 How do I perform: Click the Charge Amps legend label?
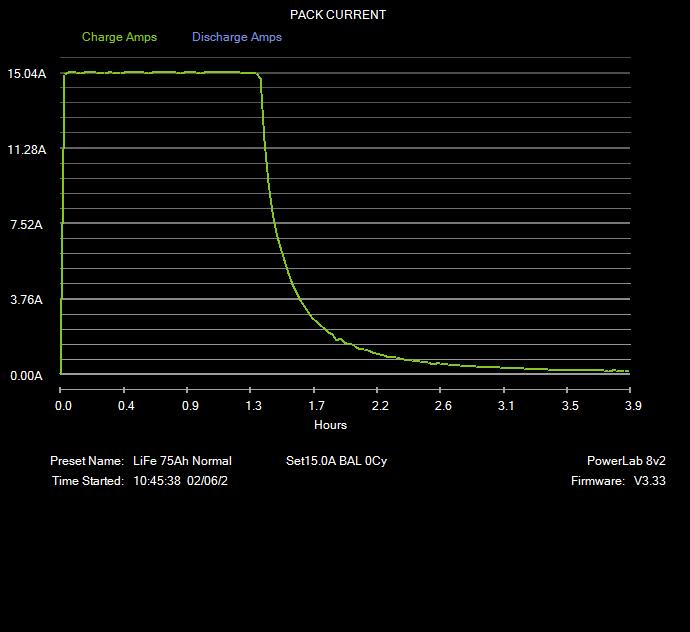pyautogui.click(x=119, y=37)
